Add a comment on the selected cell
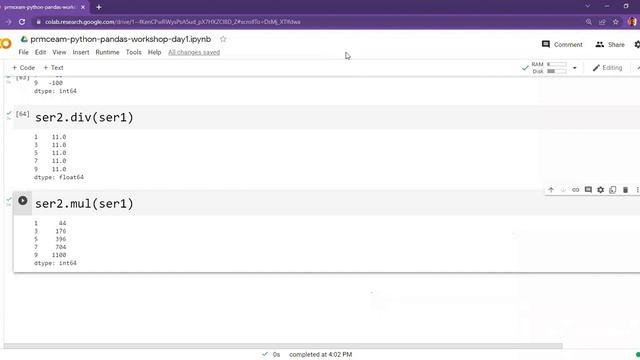The image size is (640, 360). (x=588, y=190)
